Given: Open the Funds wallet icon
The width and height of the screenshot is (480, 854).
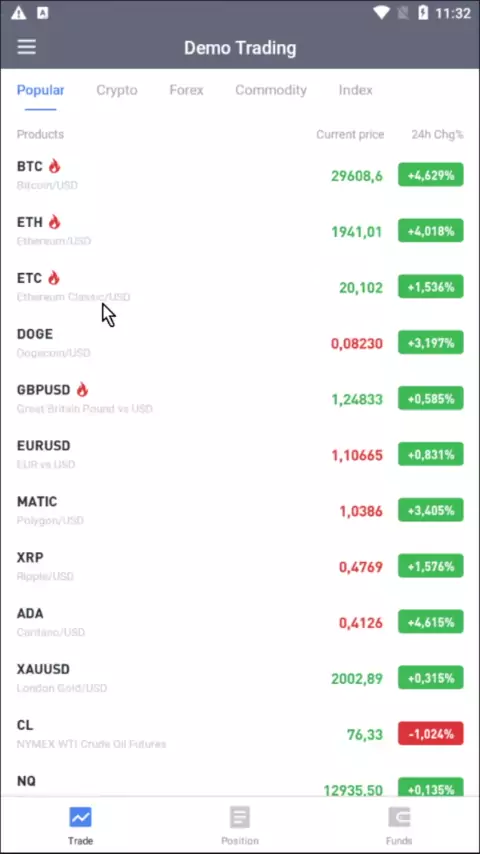Looking at the screenshot, I should click(x=399, y=817).
